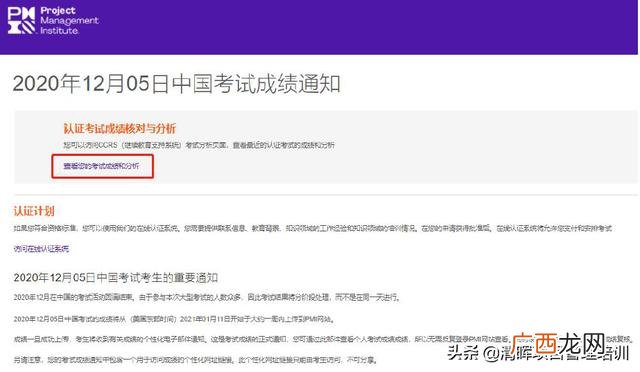Click the last line starting 另请注意
Viewport: 640px width, 372px height.
pos(195,360)
